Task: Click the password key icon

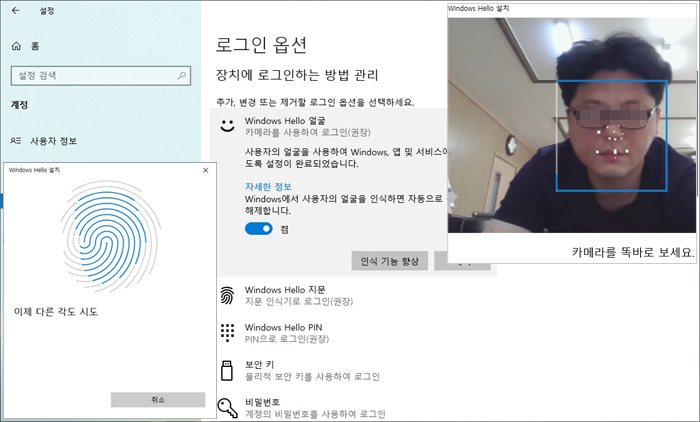Action: (228, 408)
